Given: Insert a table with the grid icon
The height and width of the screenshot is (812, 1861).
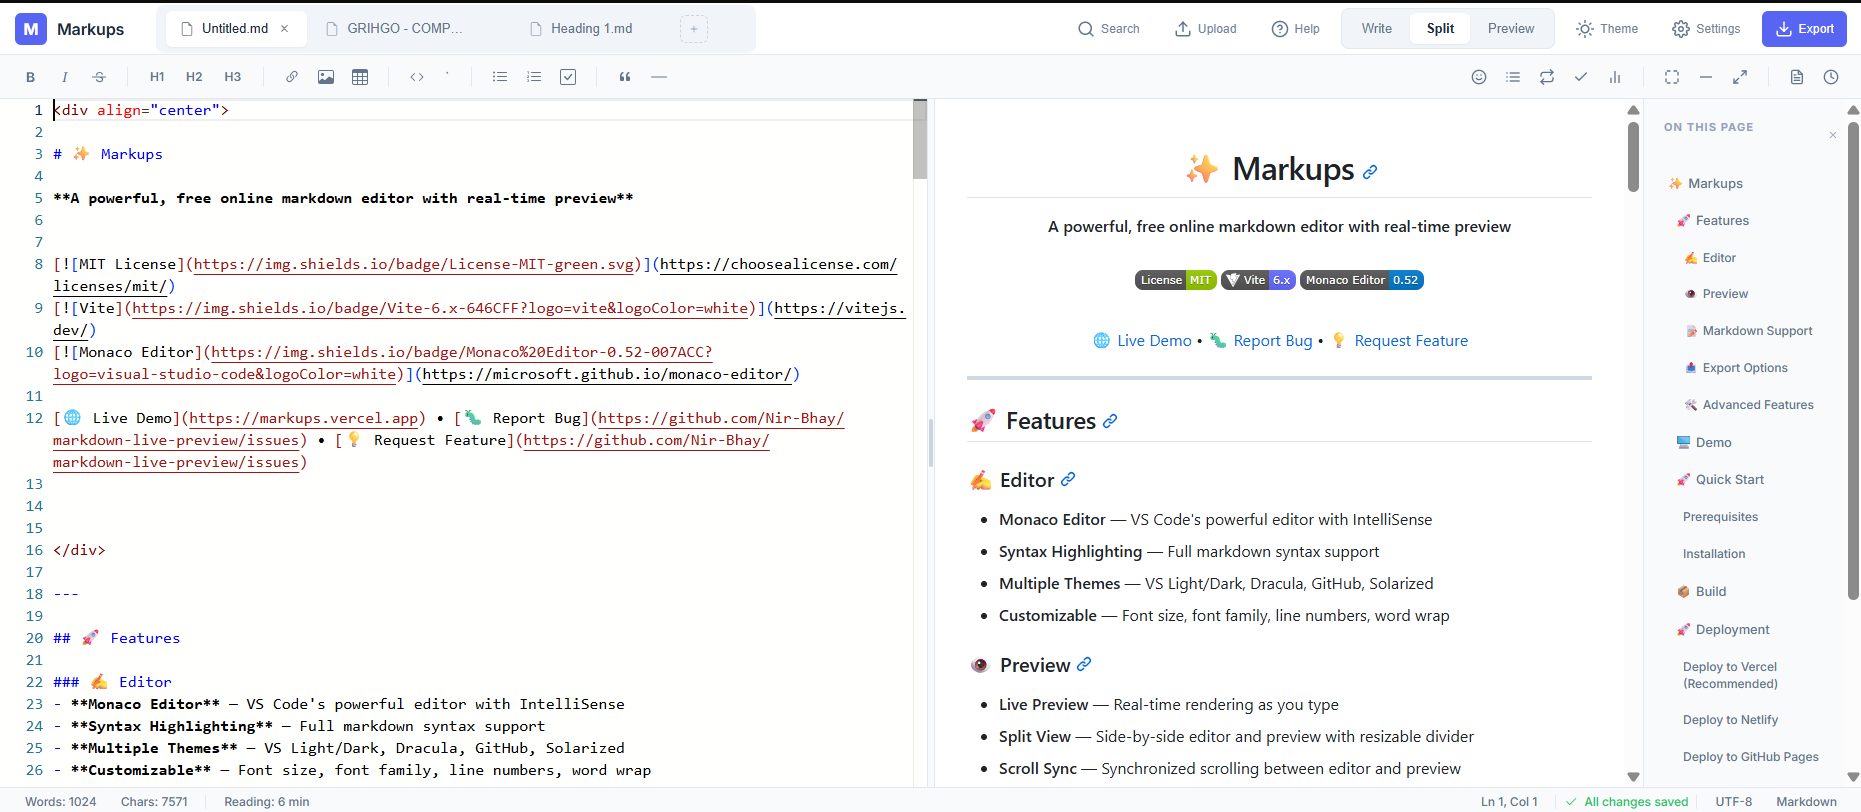Looking at the screenshot, I should coord(360,77).
